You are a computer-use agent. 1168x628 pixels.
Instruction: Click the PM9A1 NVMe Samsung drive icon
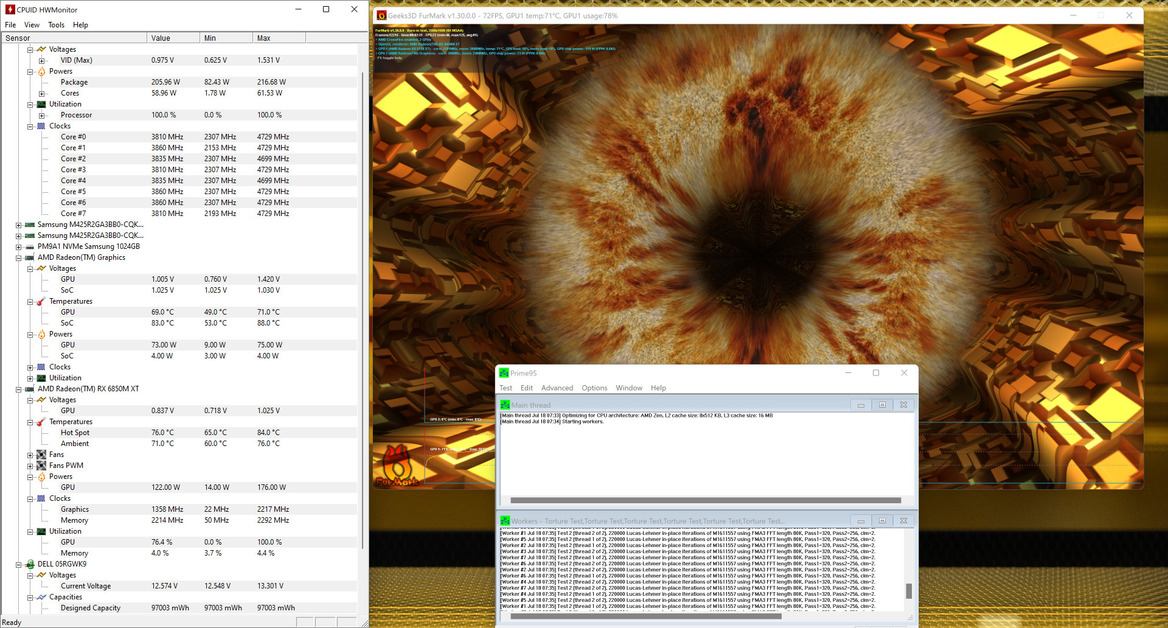click(30, 247)
